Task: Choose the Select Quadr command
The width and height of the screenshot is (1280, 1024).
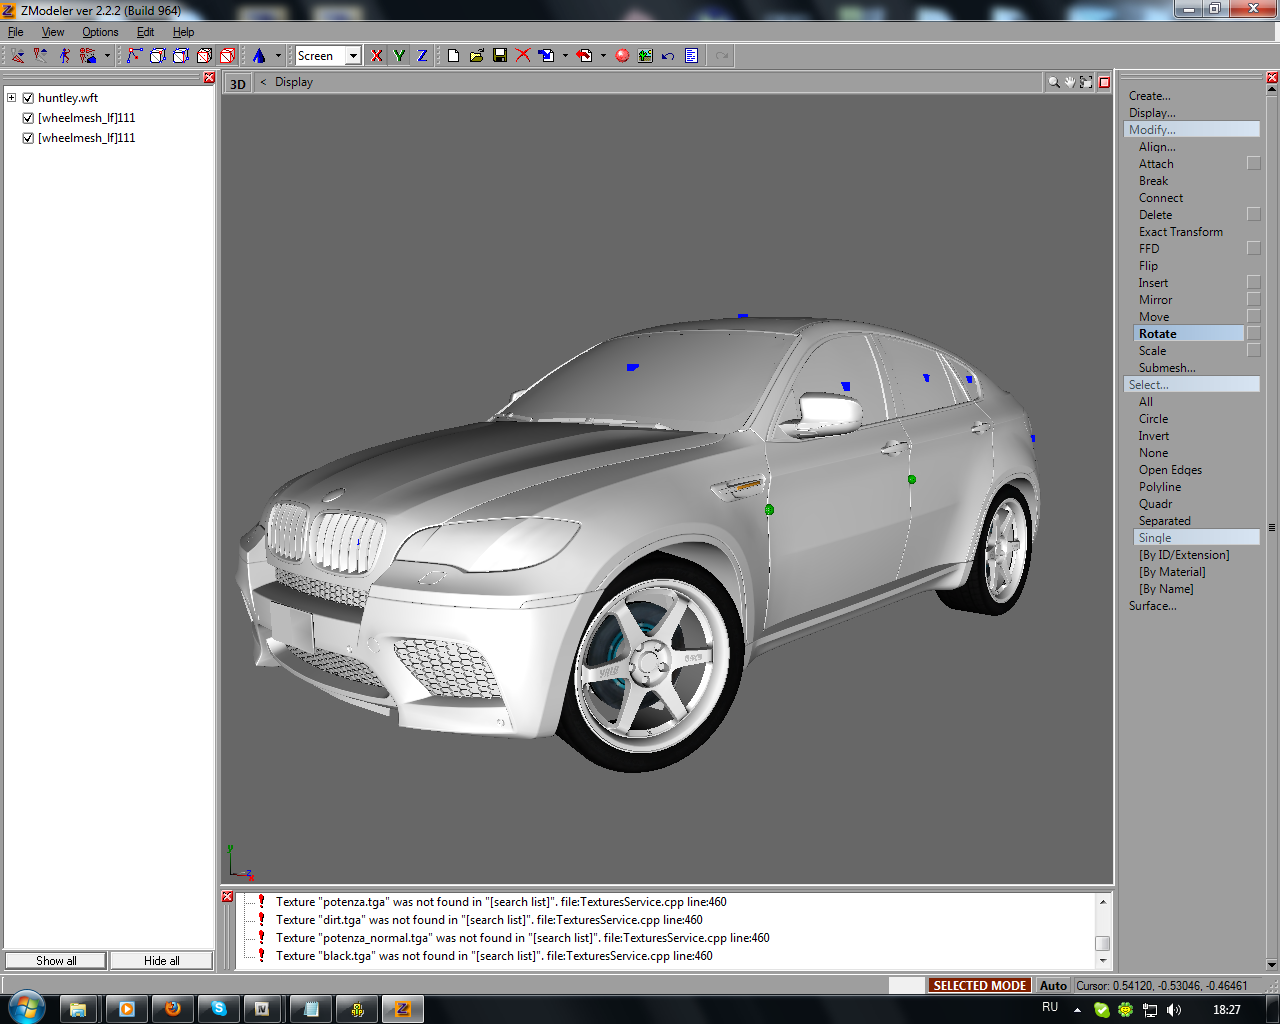Action: point(1155,504)
